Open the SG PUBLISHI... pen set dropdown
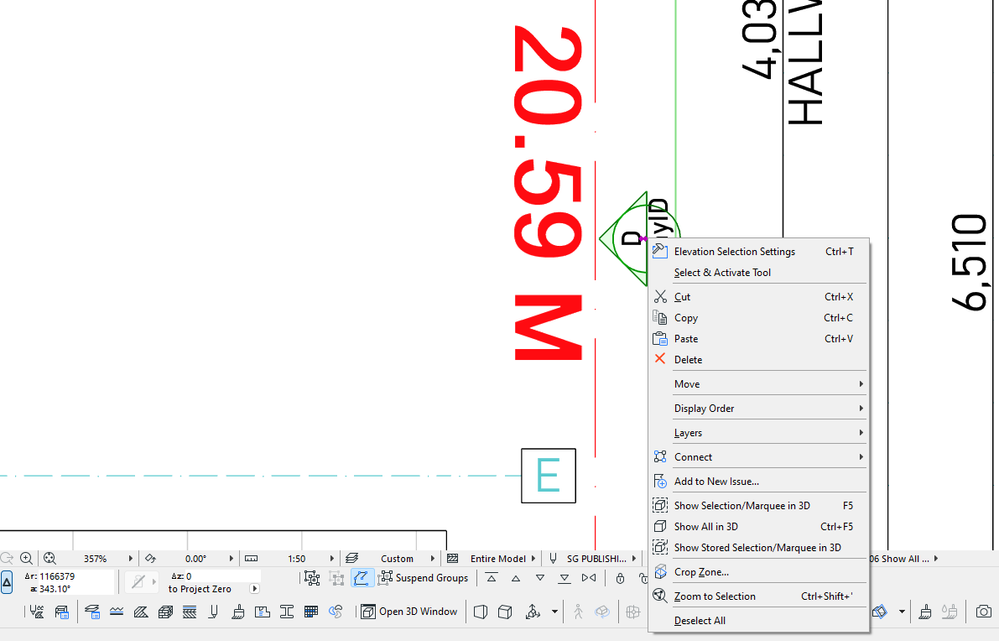Image resolution: width=999 pixels, height=641 pixels. pyautogui.click(x=634, y=559)
